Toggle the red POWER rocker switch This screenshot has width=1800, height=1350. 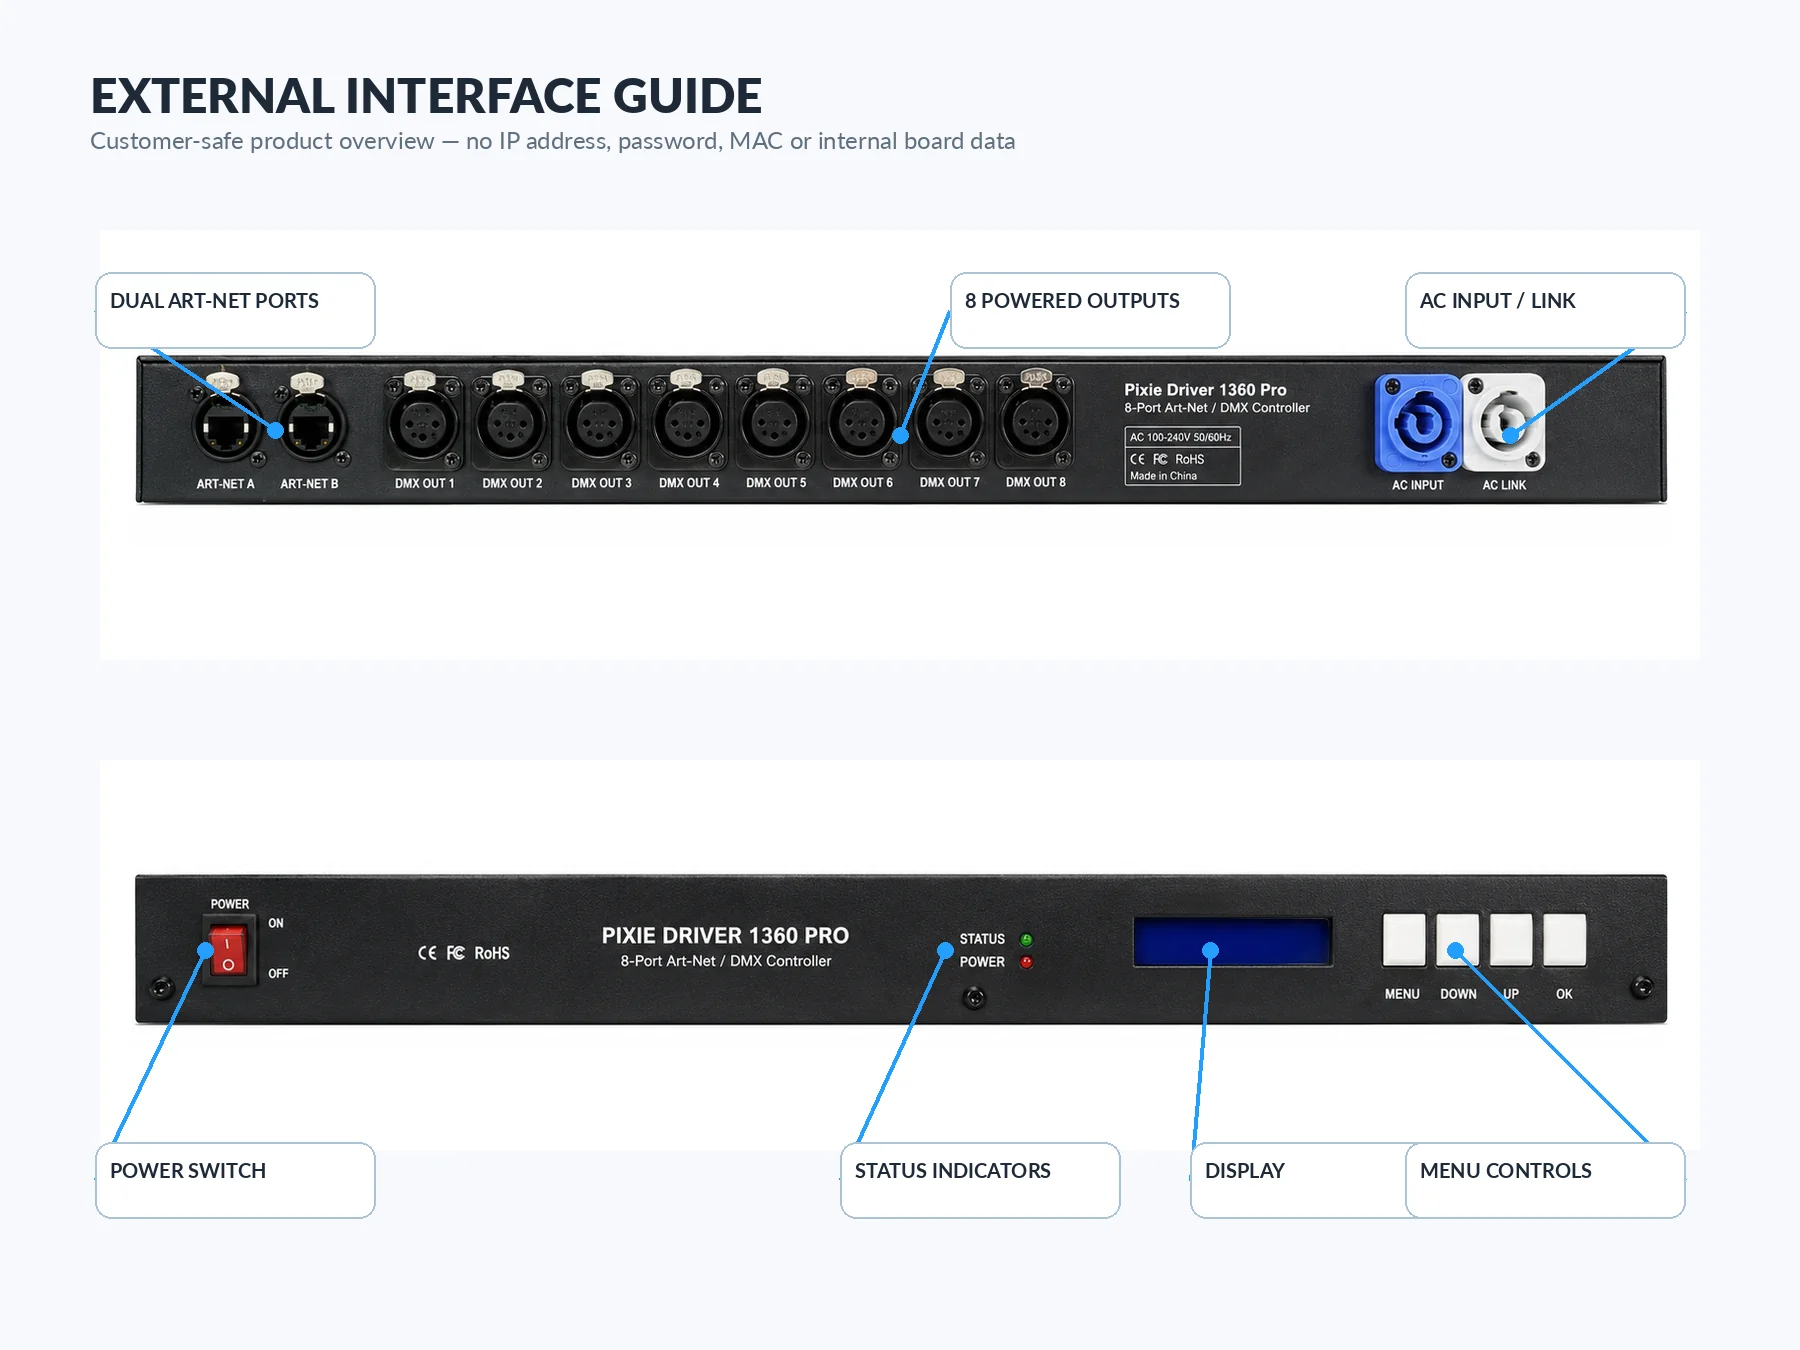coord(228,950)
